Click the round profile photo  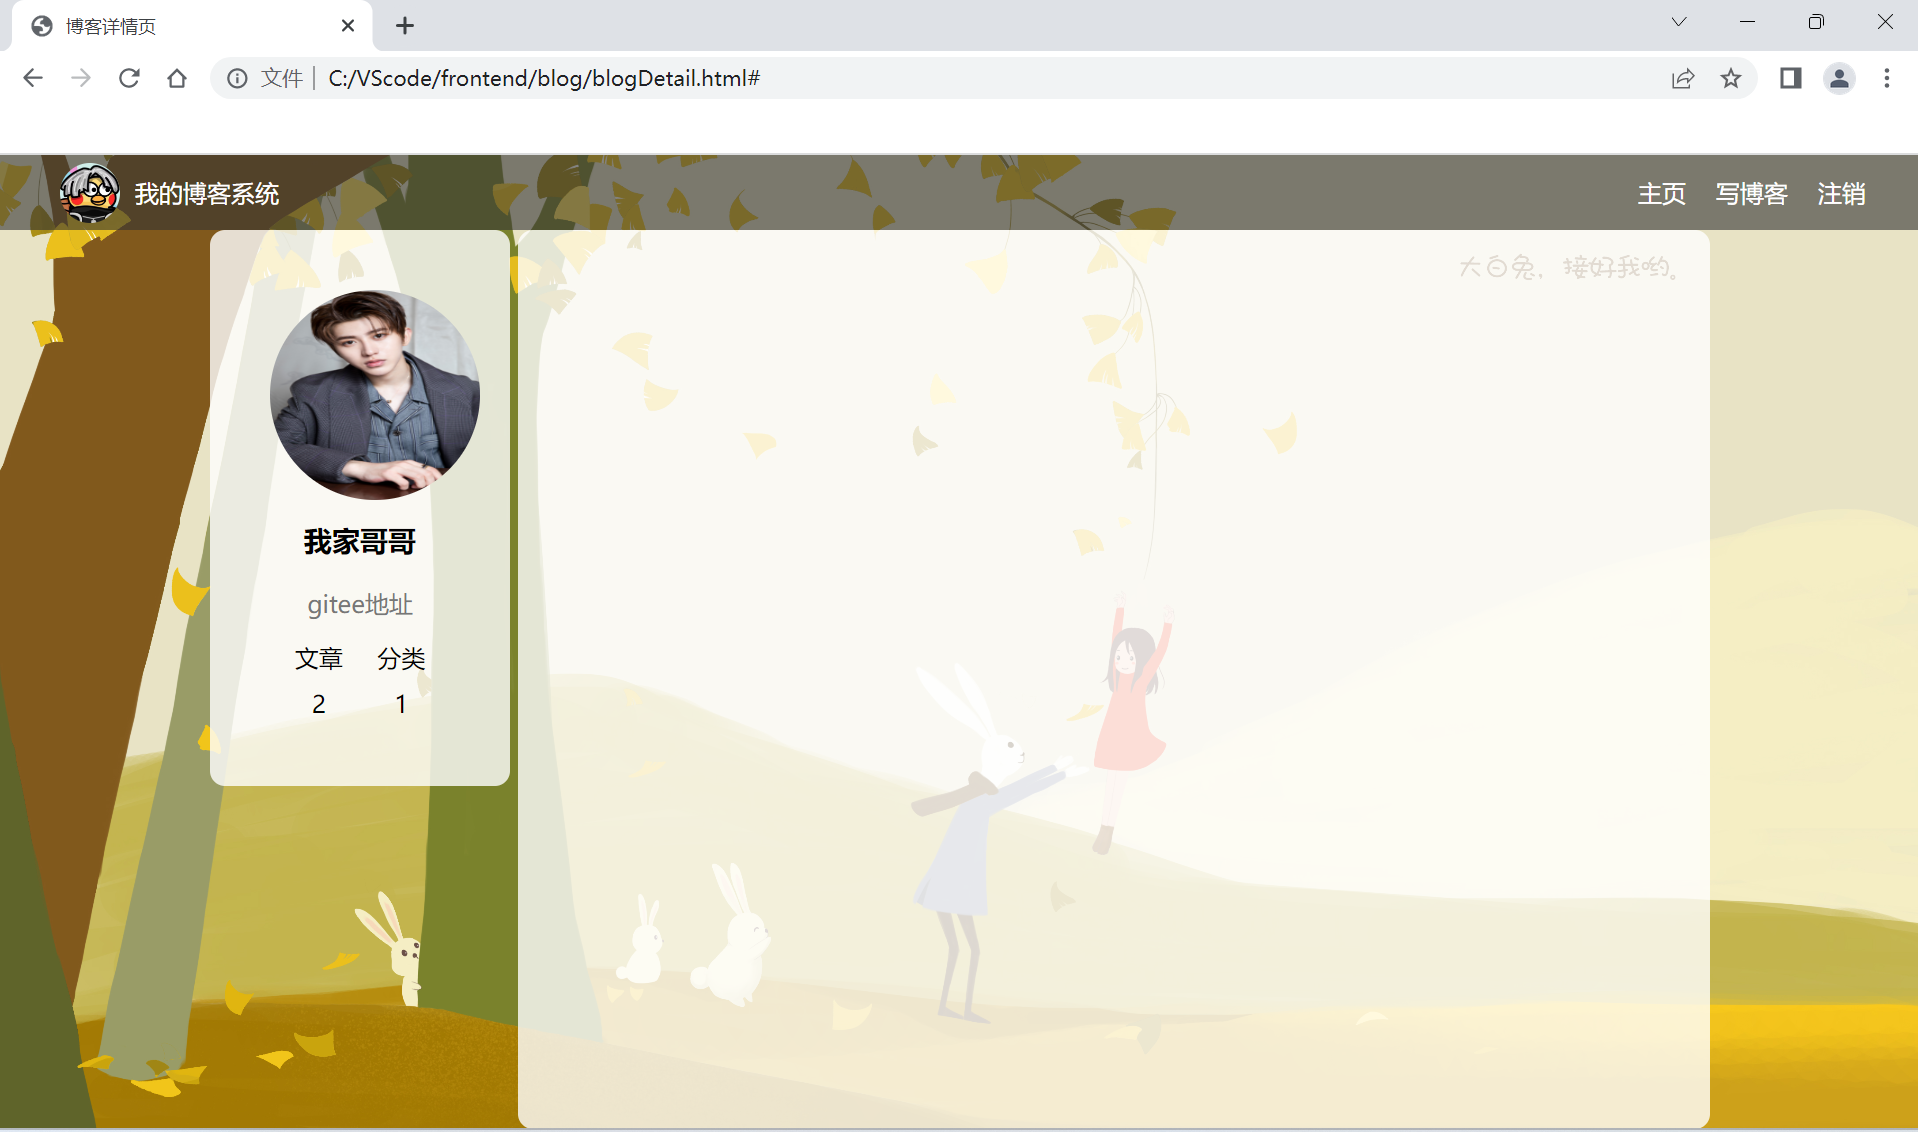pyautogui.click(x=375, y=395)
